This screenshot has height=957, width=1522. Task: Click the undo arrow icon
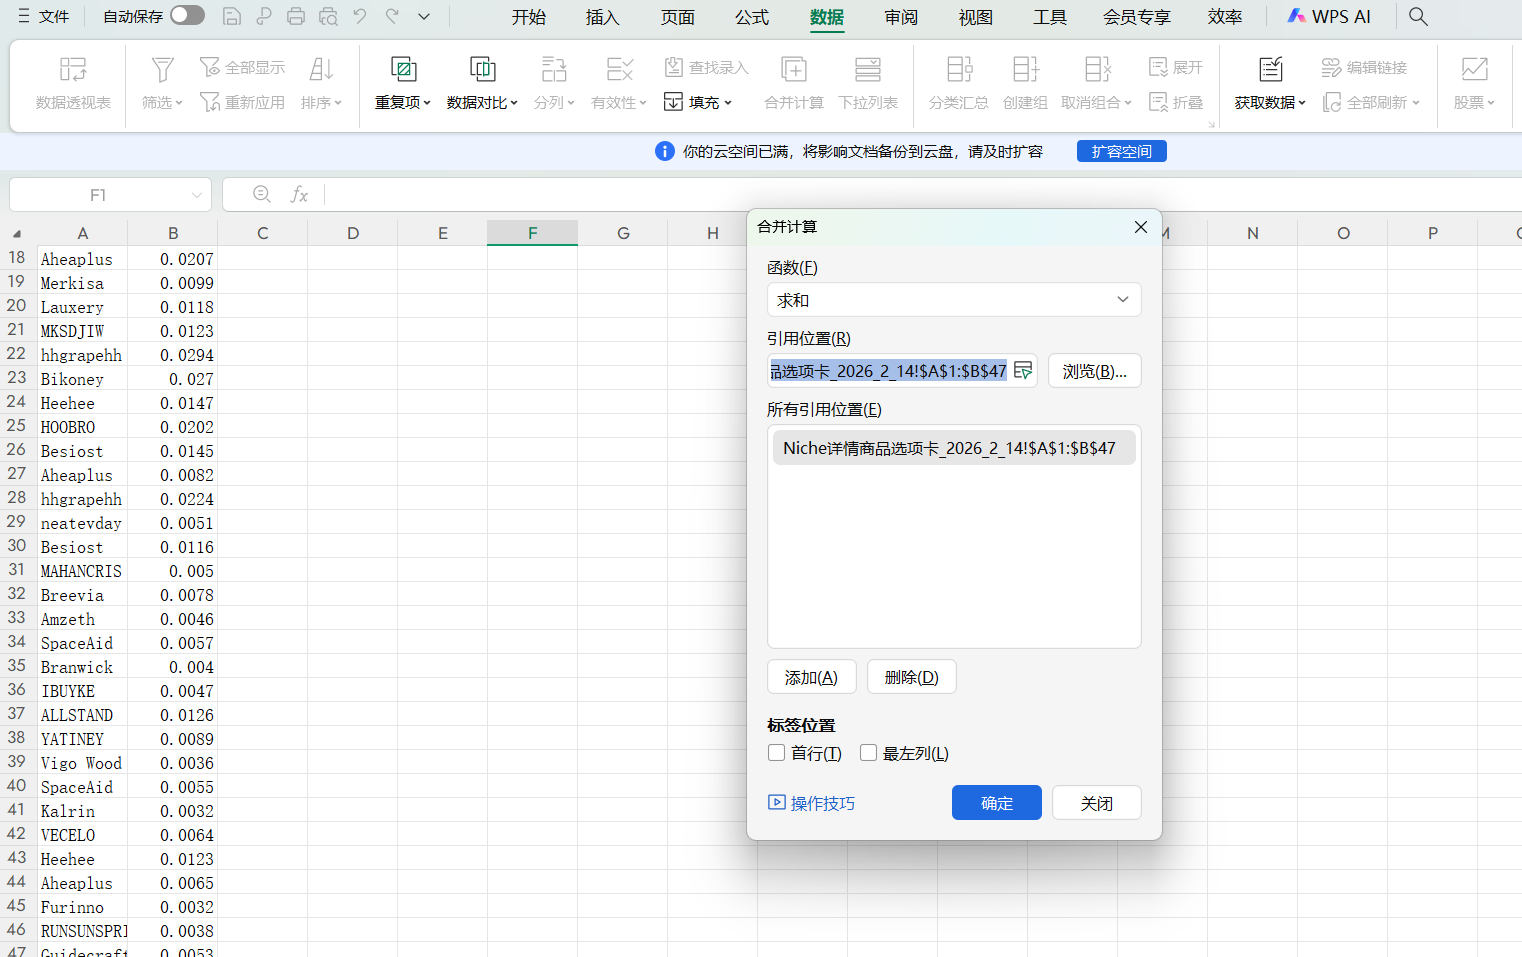(360, 17)
